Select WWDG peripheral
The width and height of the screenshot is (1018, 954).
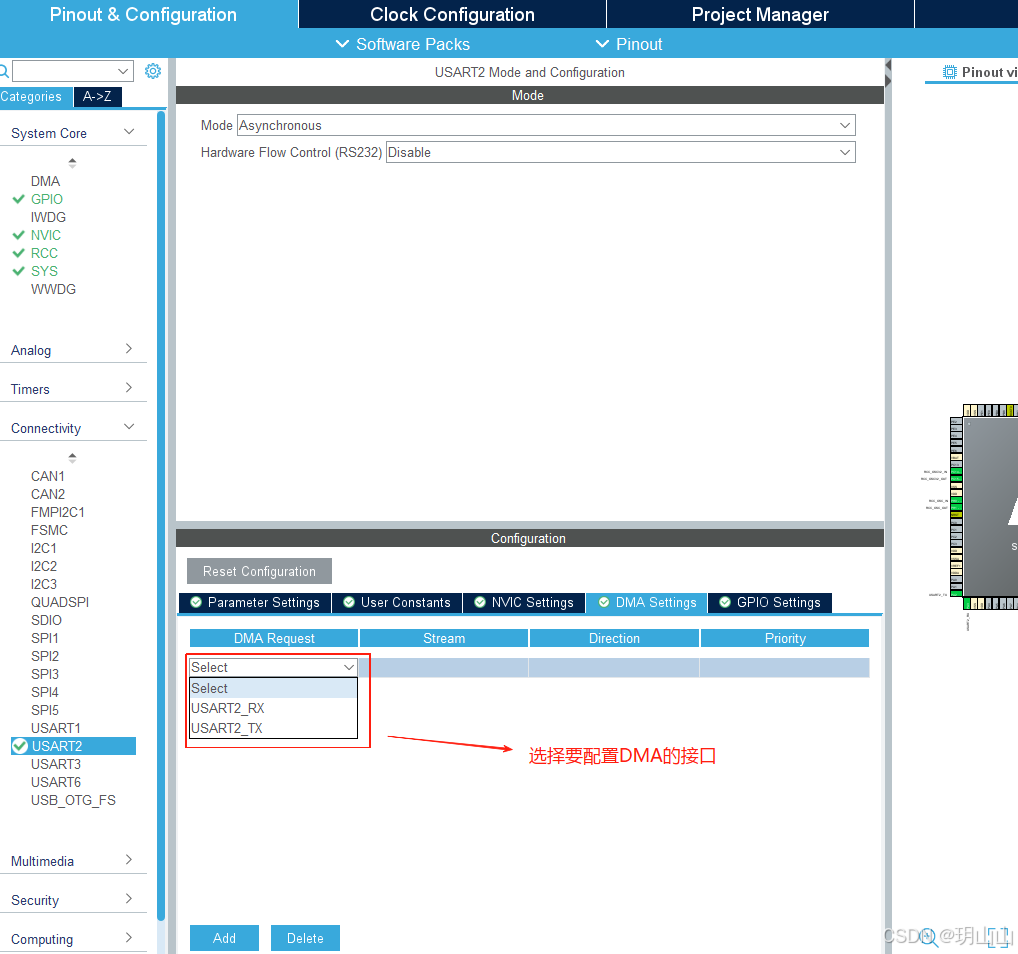[x=53, y=289]
